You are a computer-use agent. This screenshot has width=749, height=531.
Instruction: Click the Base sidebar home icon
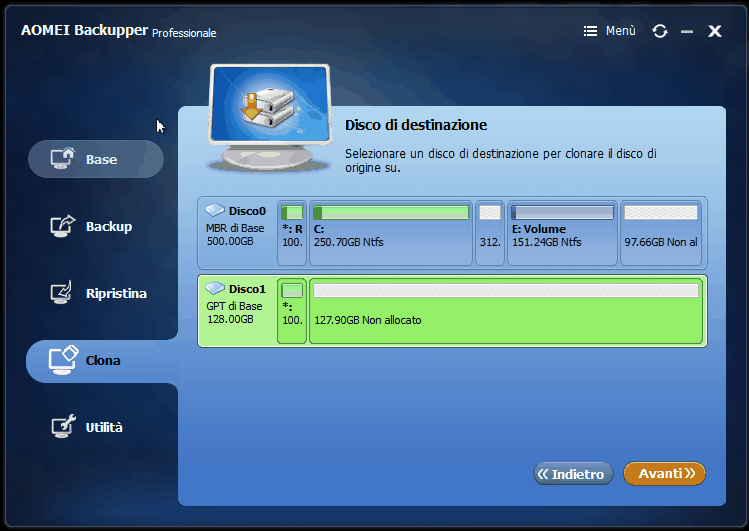click(63, 159)
